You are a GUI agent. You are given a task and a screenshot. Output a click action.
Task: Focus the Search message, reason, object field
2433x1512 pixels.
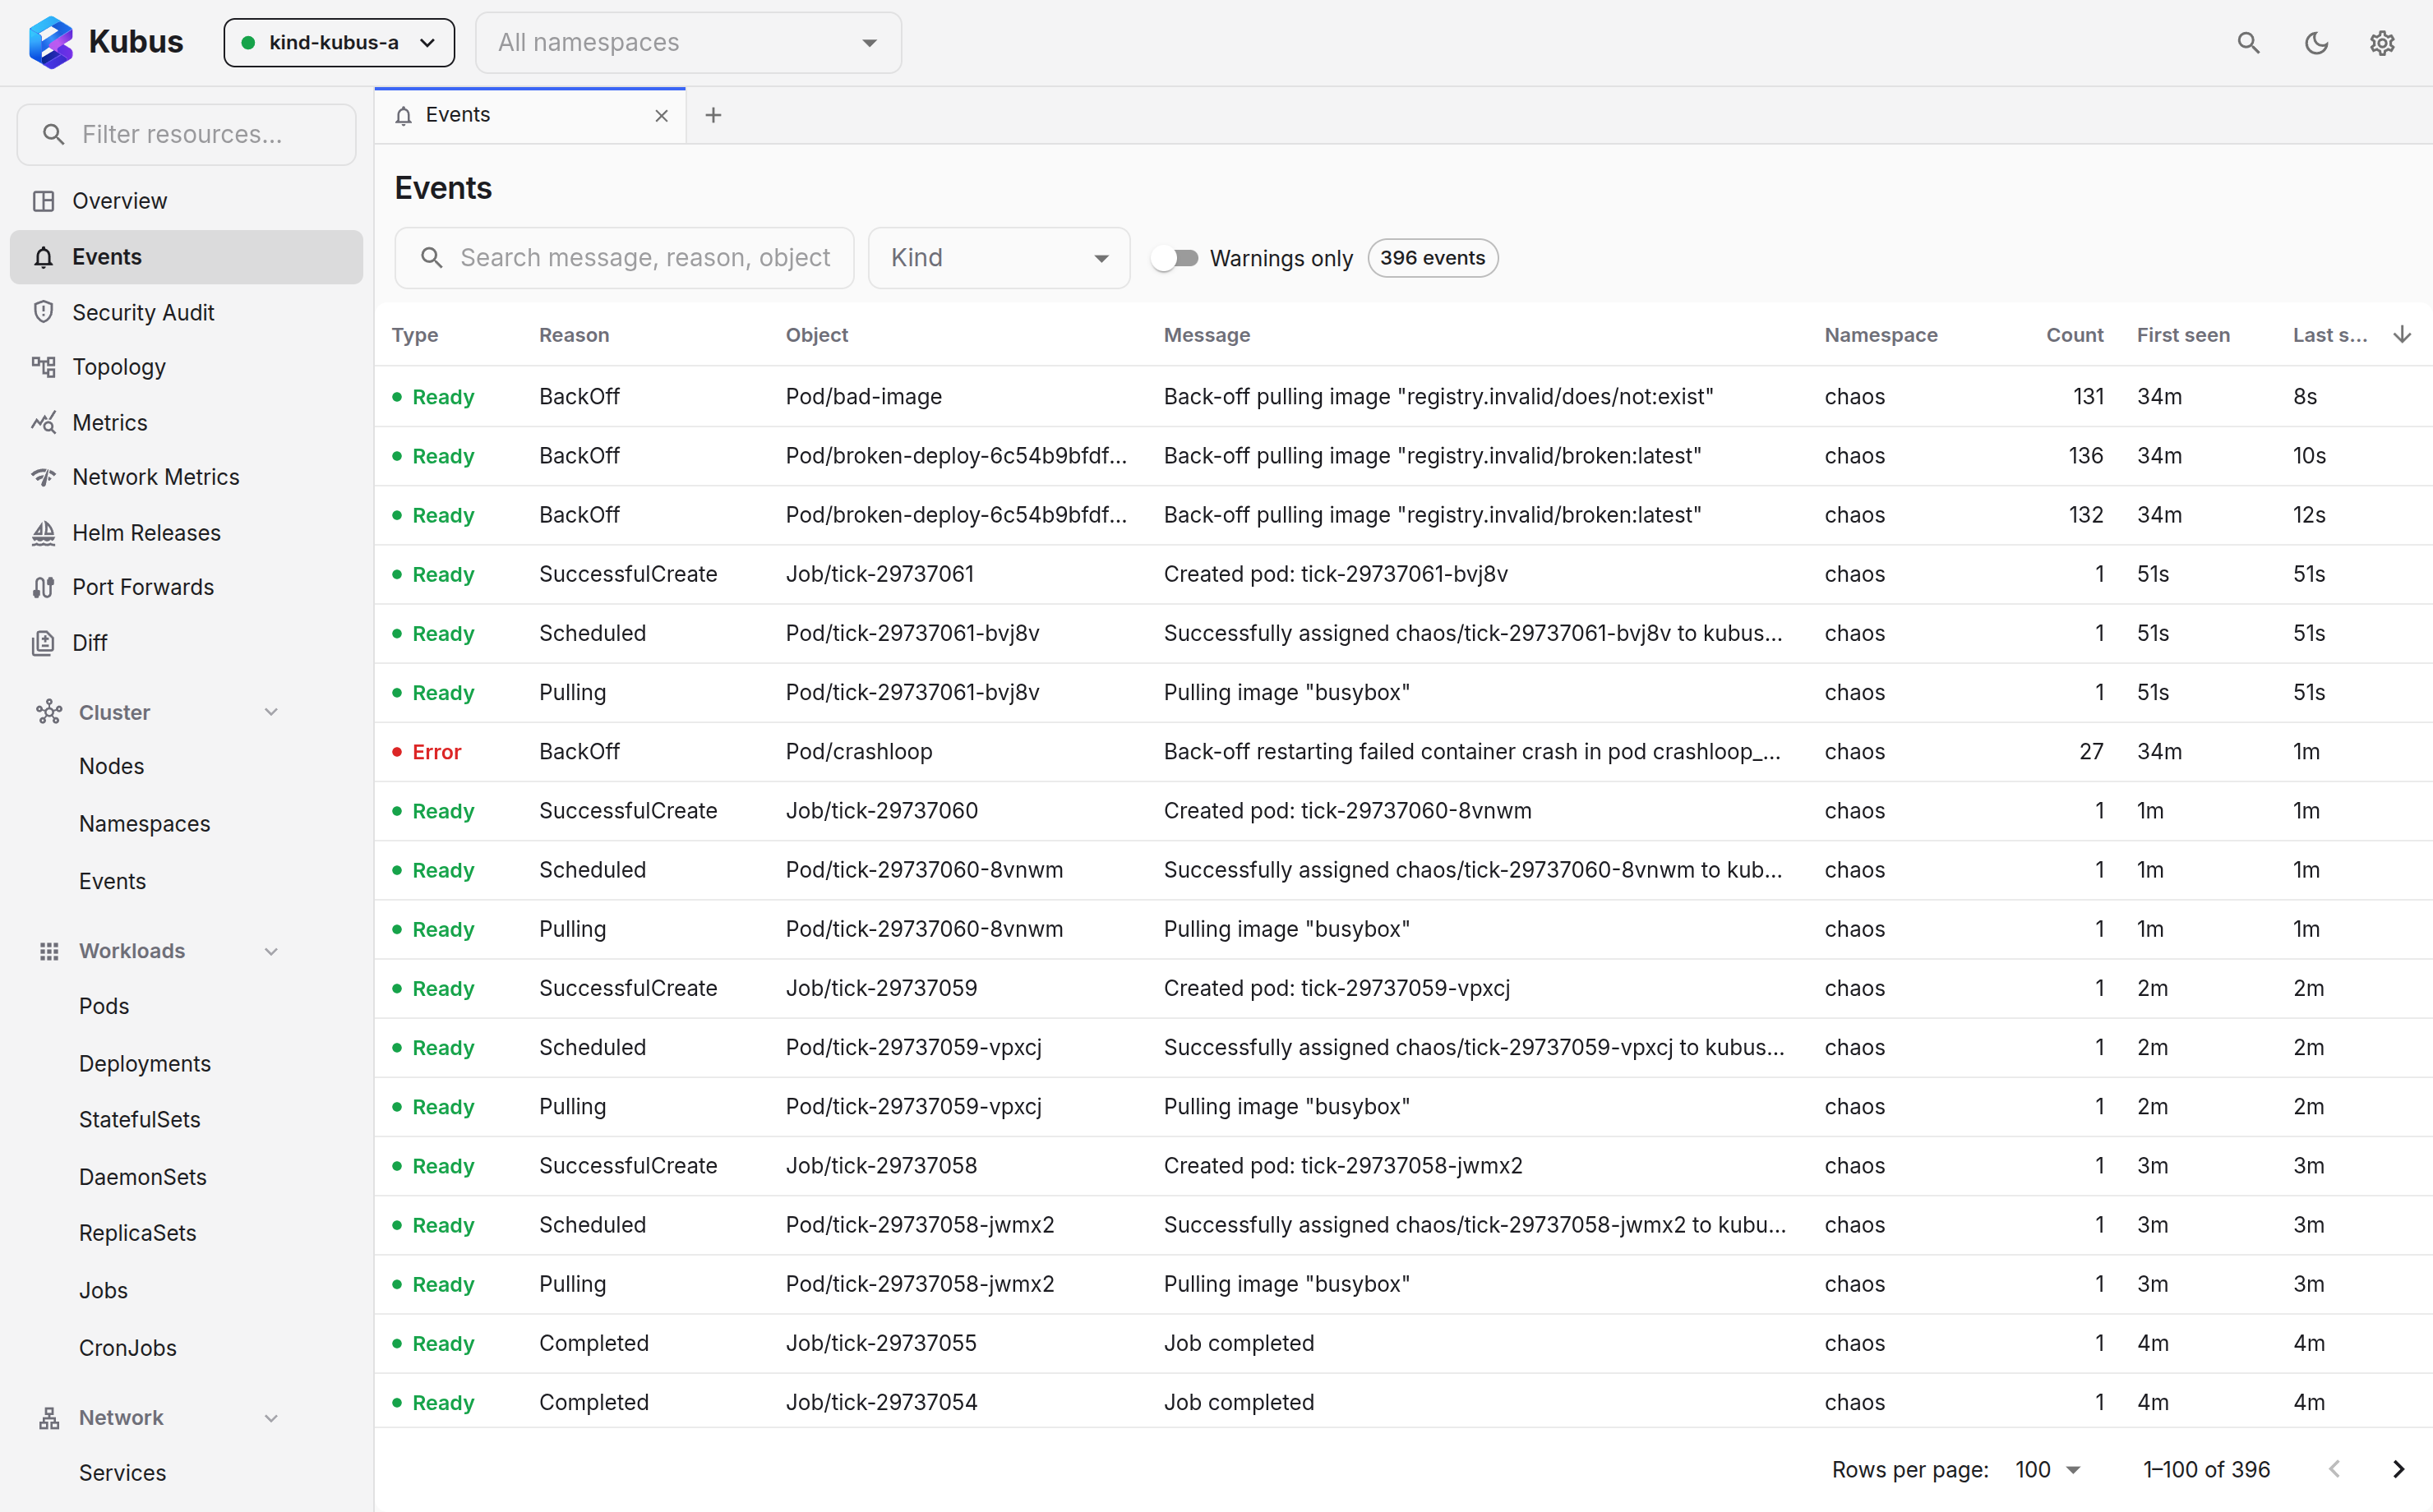click(624, 258)
